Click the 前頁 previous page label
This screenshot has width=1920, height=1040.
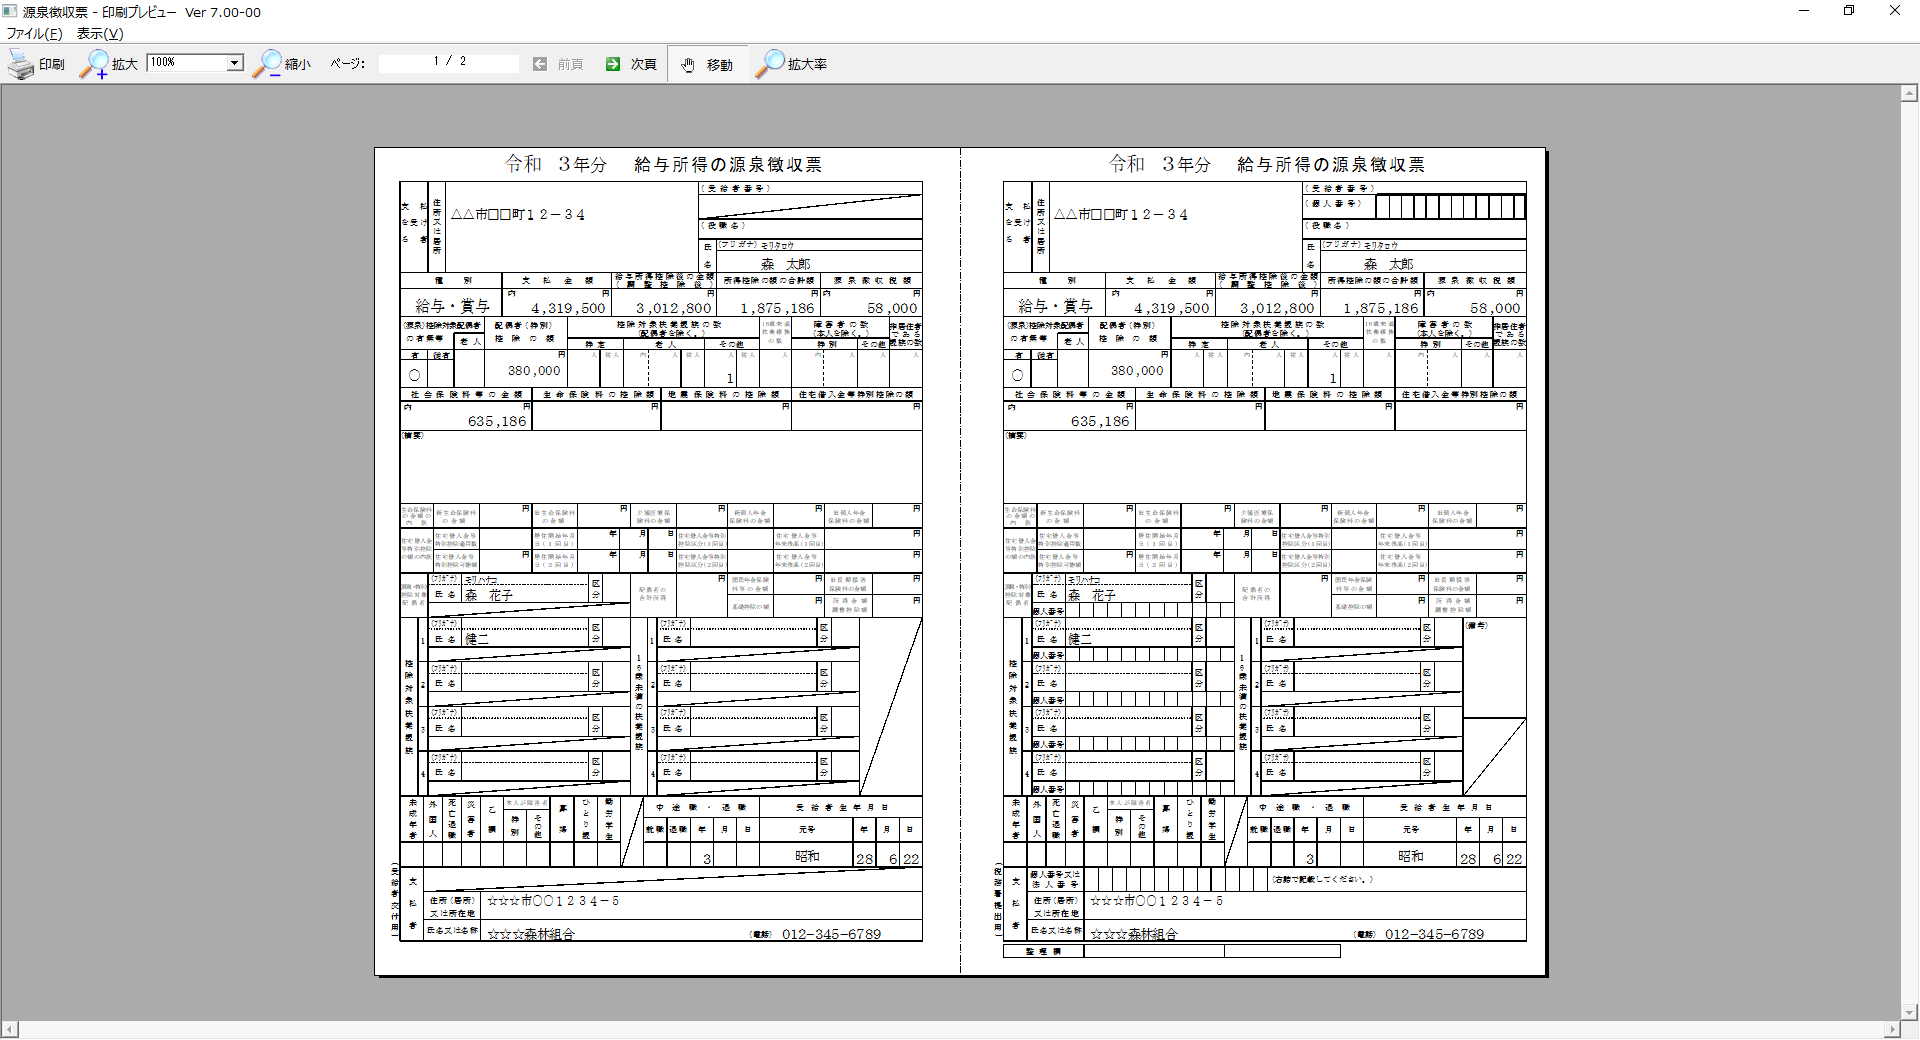point(570,64)
